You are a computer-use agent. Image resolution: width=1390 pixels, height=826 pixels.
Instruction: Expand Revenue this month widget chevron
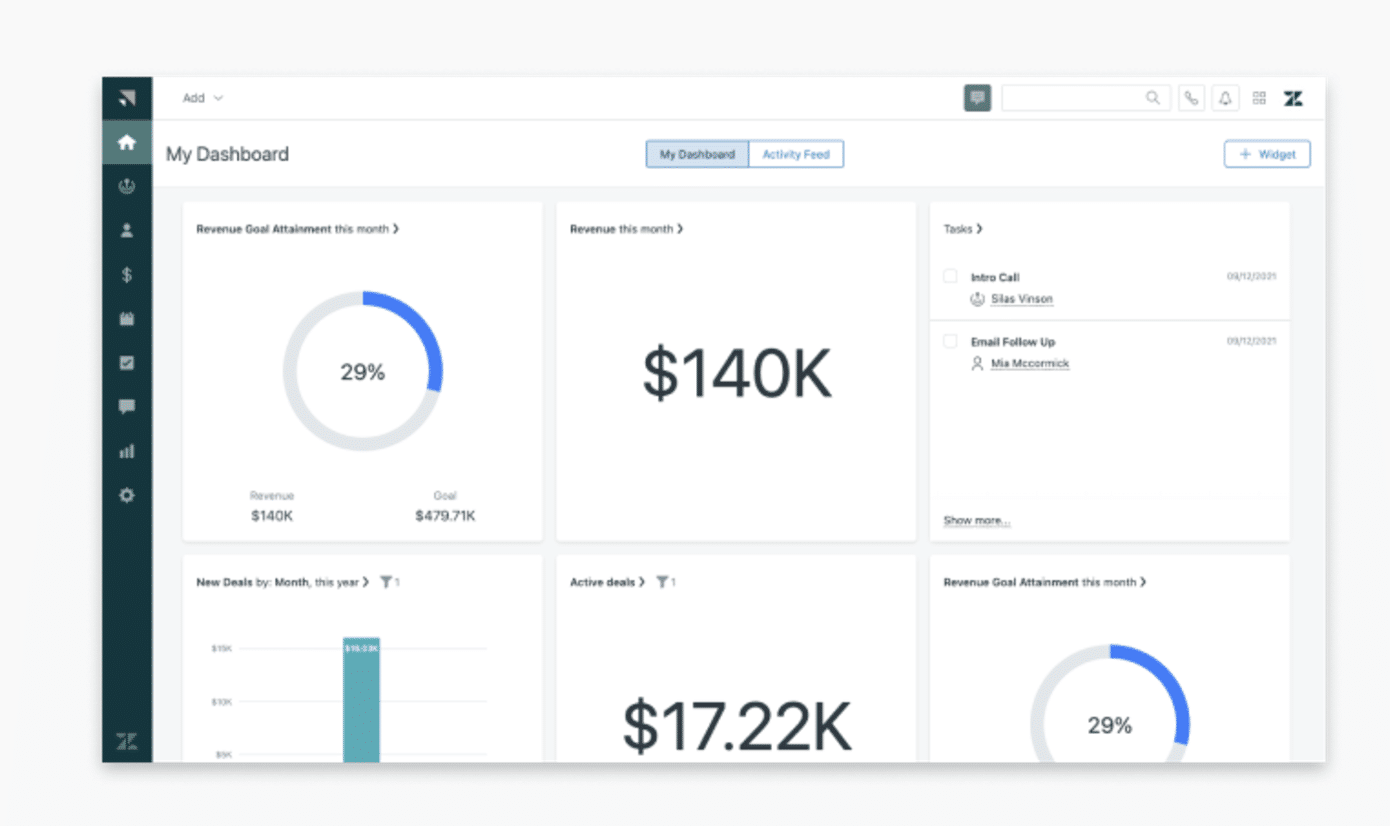680,229
